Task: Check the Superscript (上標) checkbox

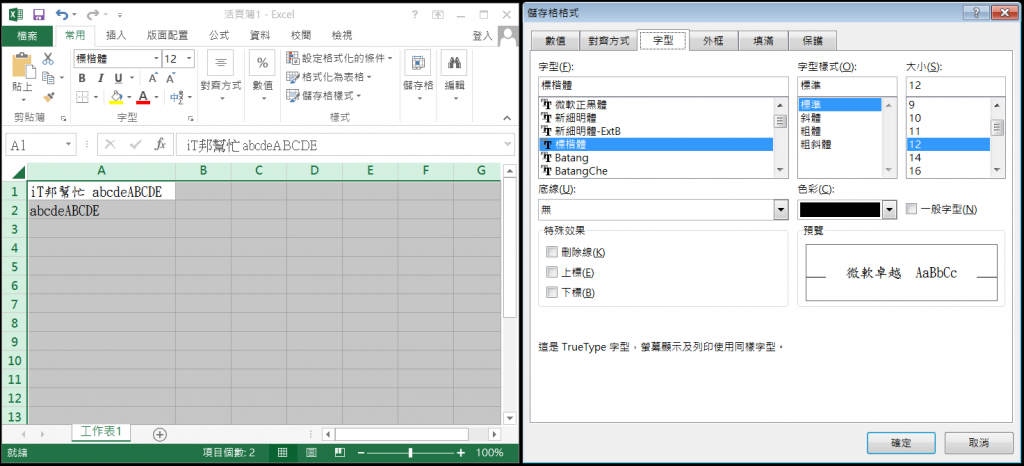Action: click(x=552, y=272)
